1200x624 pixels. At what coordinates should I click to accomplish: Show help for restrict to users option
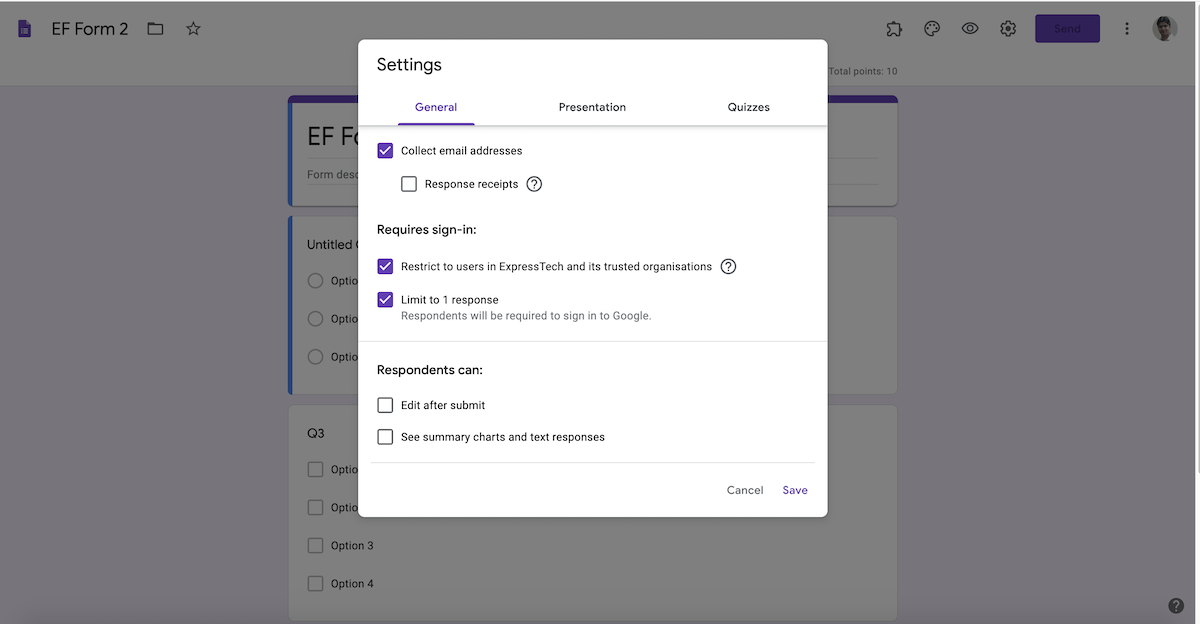click(728, 266)
